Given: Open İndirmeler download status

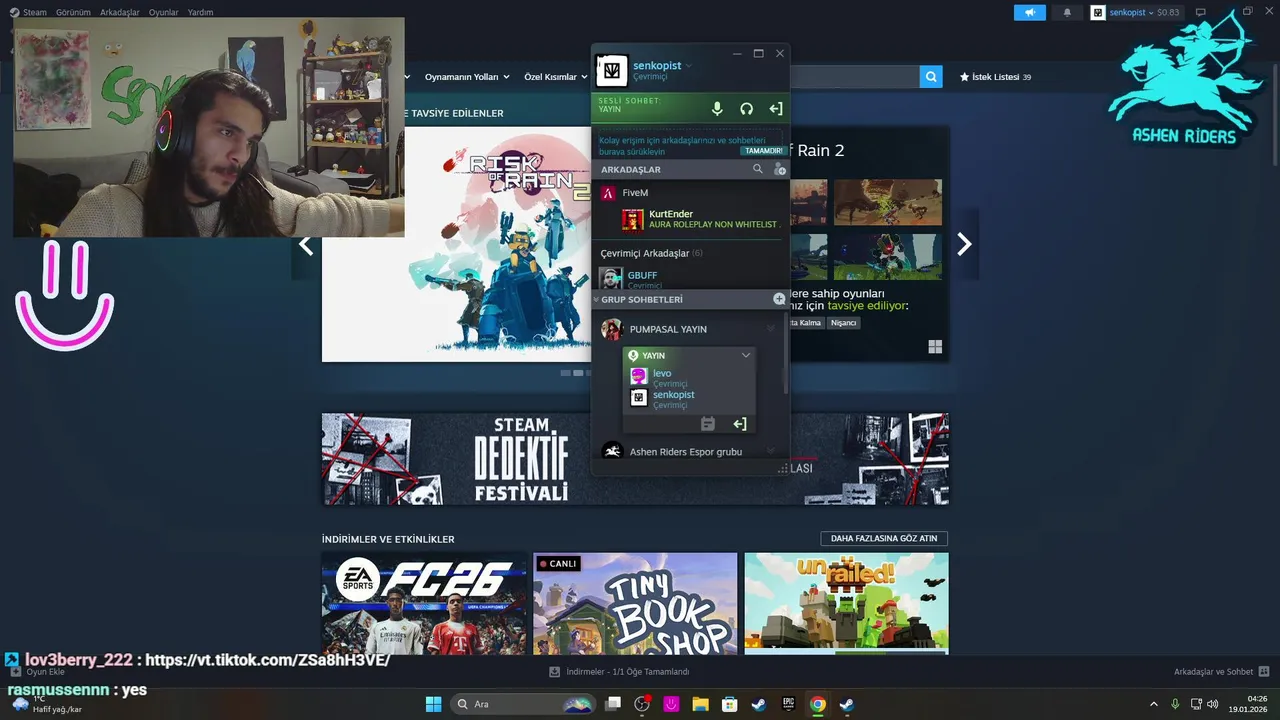Looking at the screenshot, I should click(x=619, y=672).
